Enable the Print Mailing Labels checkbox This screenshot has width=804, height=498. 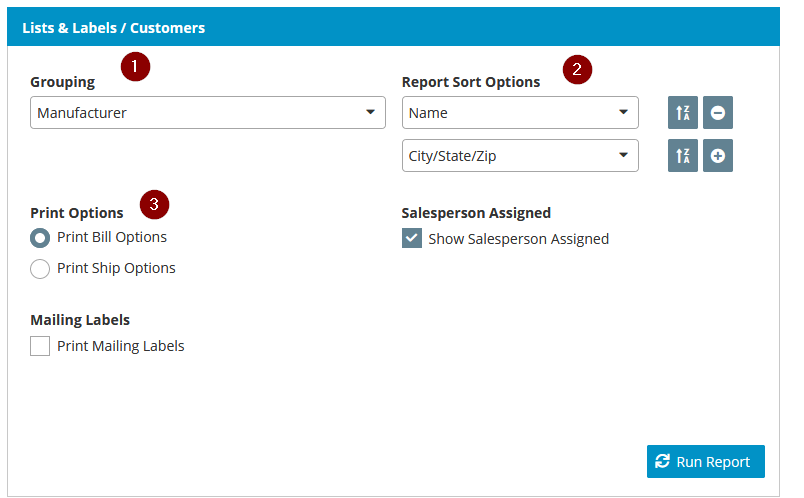point(40,346)
